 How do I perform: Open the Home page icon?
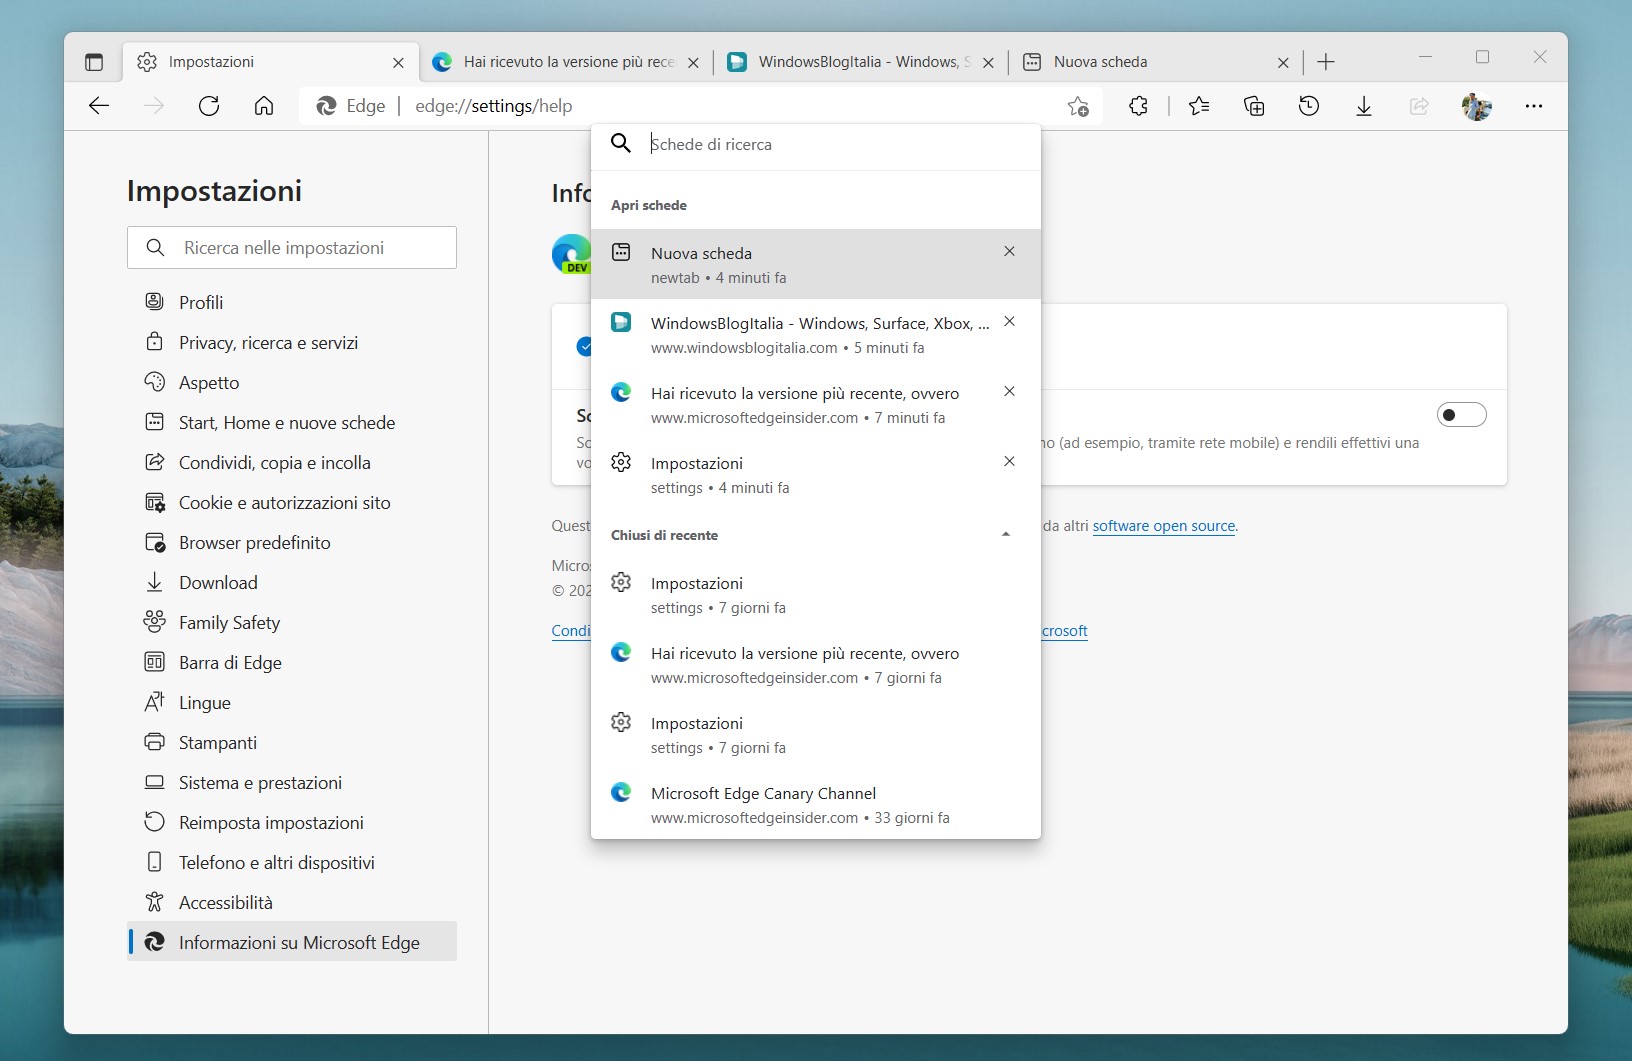(264, 106)
